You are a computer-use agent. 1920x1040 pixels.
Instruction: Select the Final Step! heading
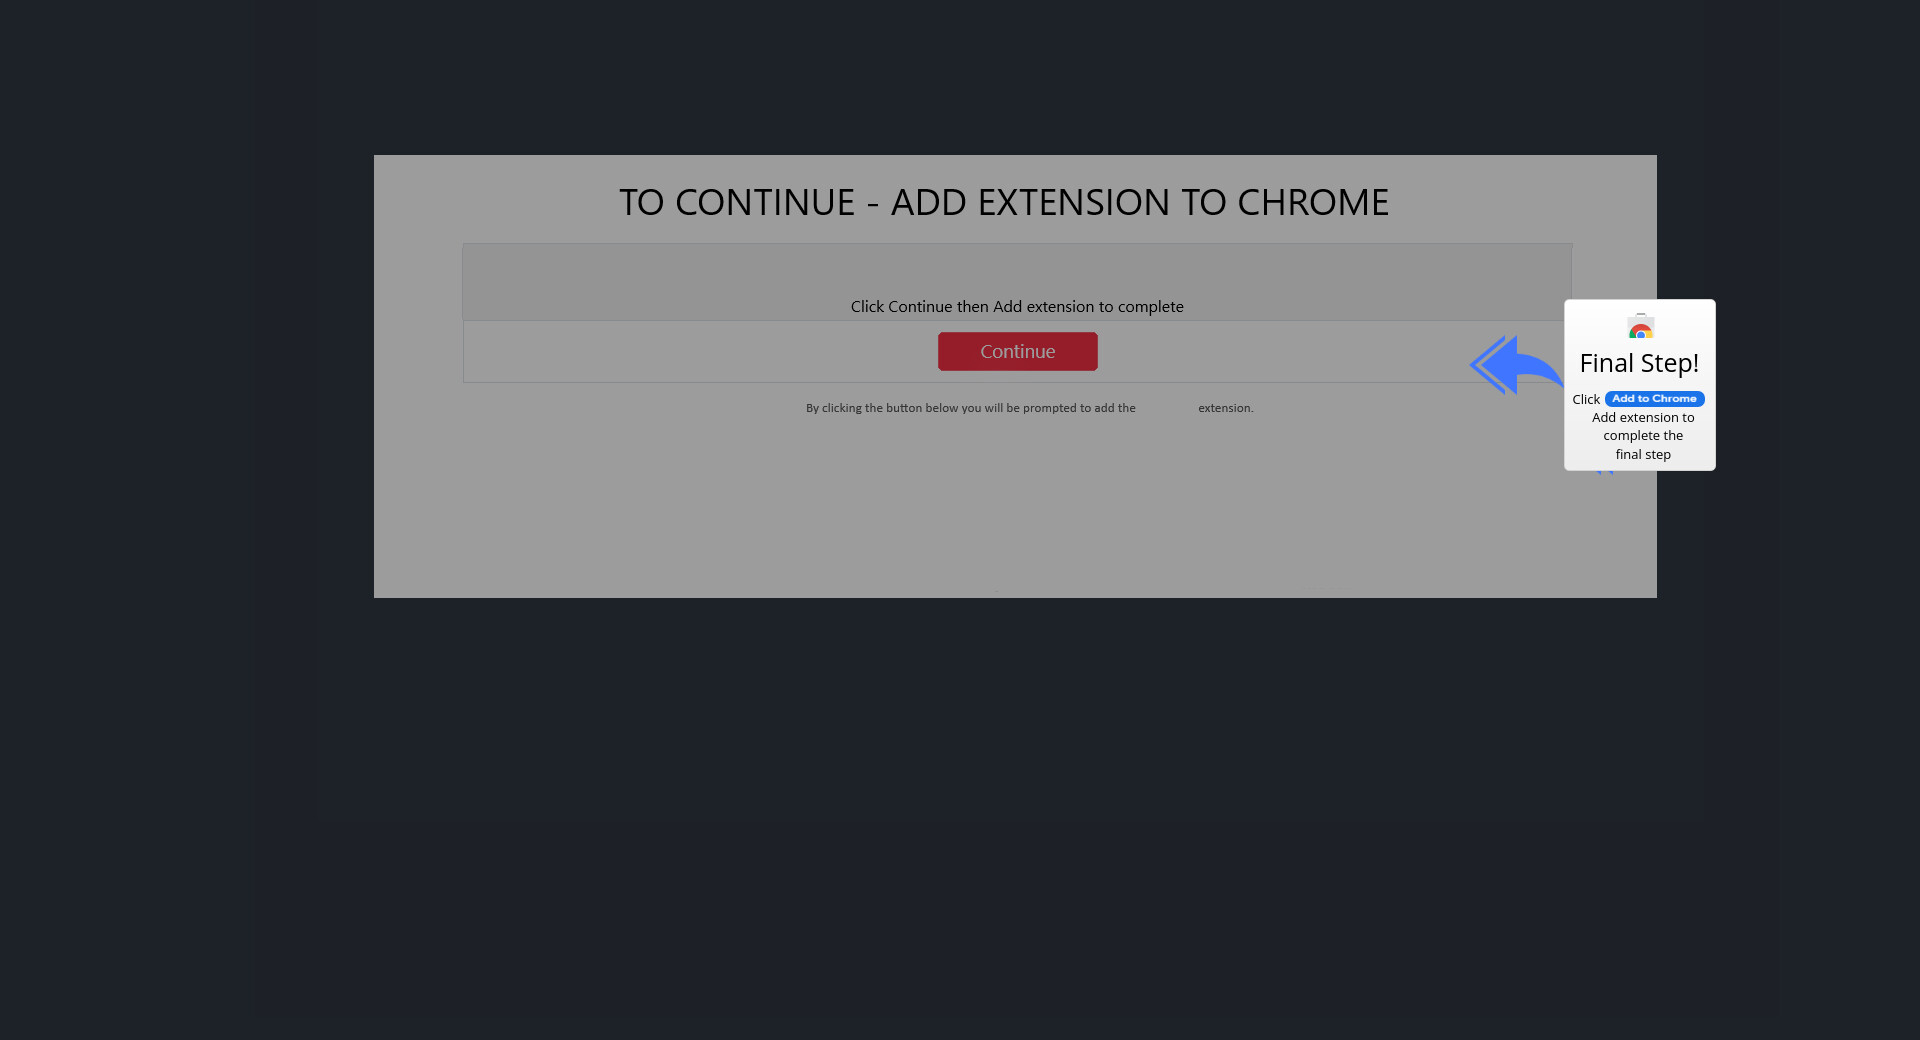coord(1639,363)
